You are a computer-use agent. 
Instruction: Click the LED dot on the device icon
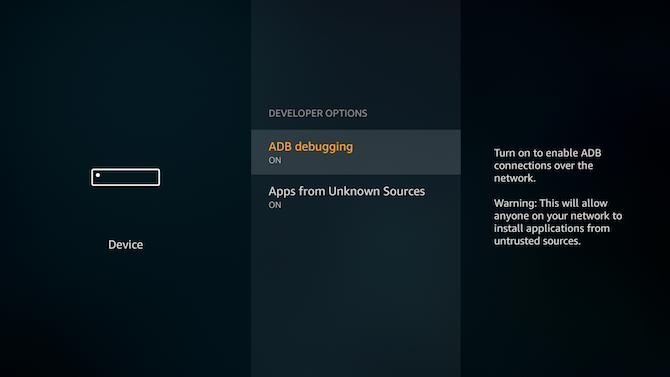[98, 175]
